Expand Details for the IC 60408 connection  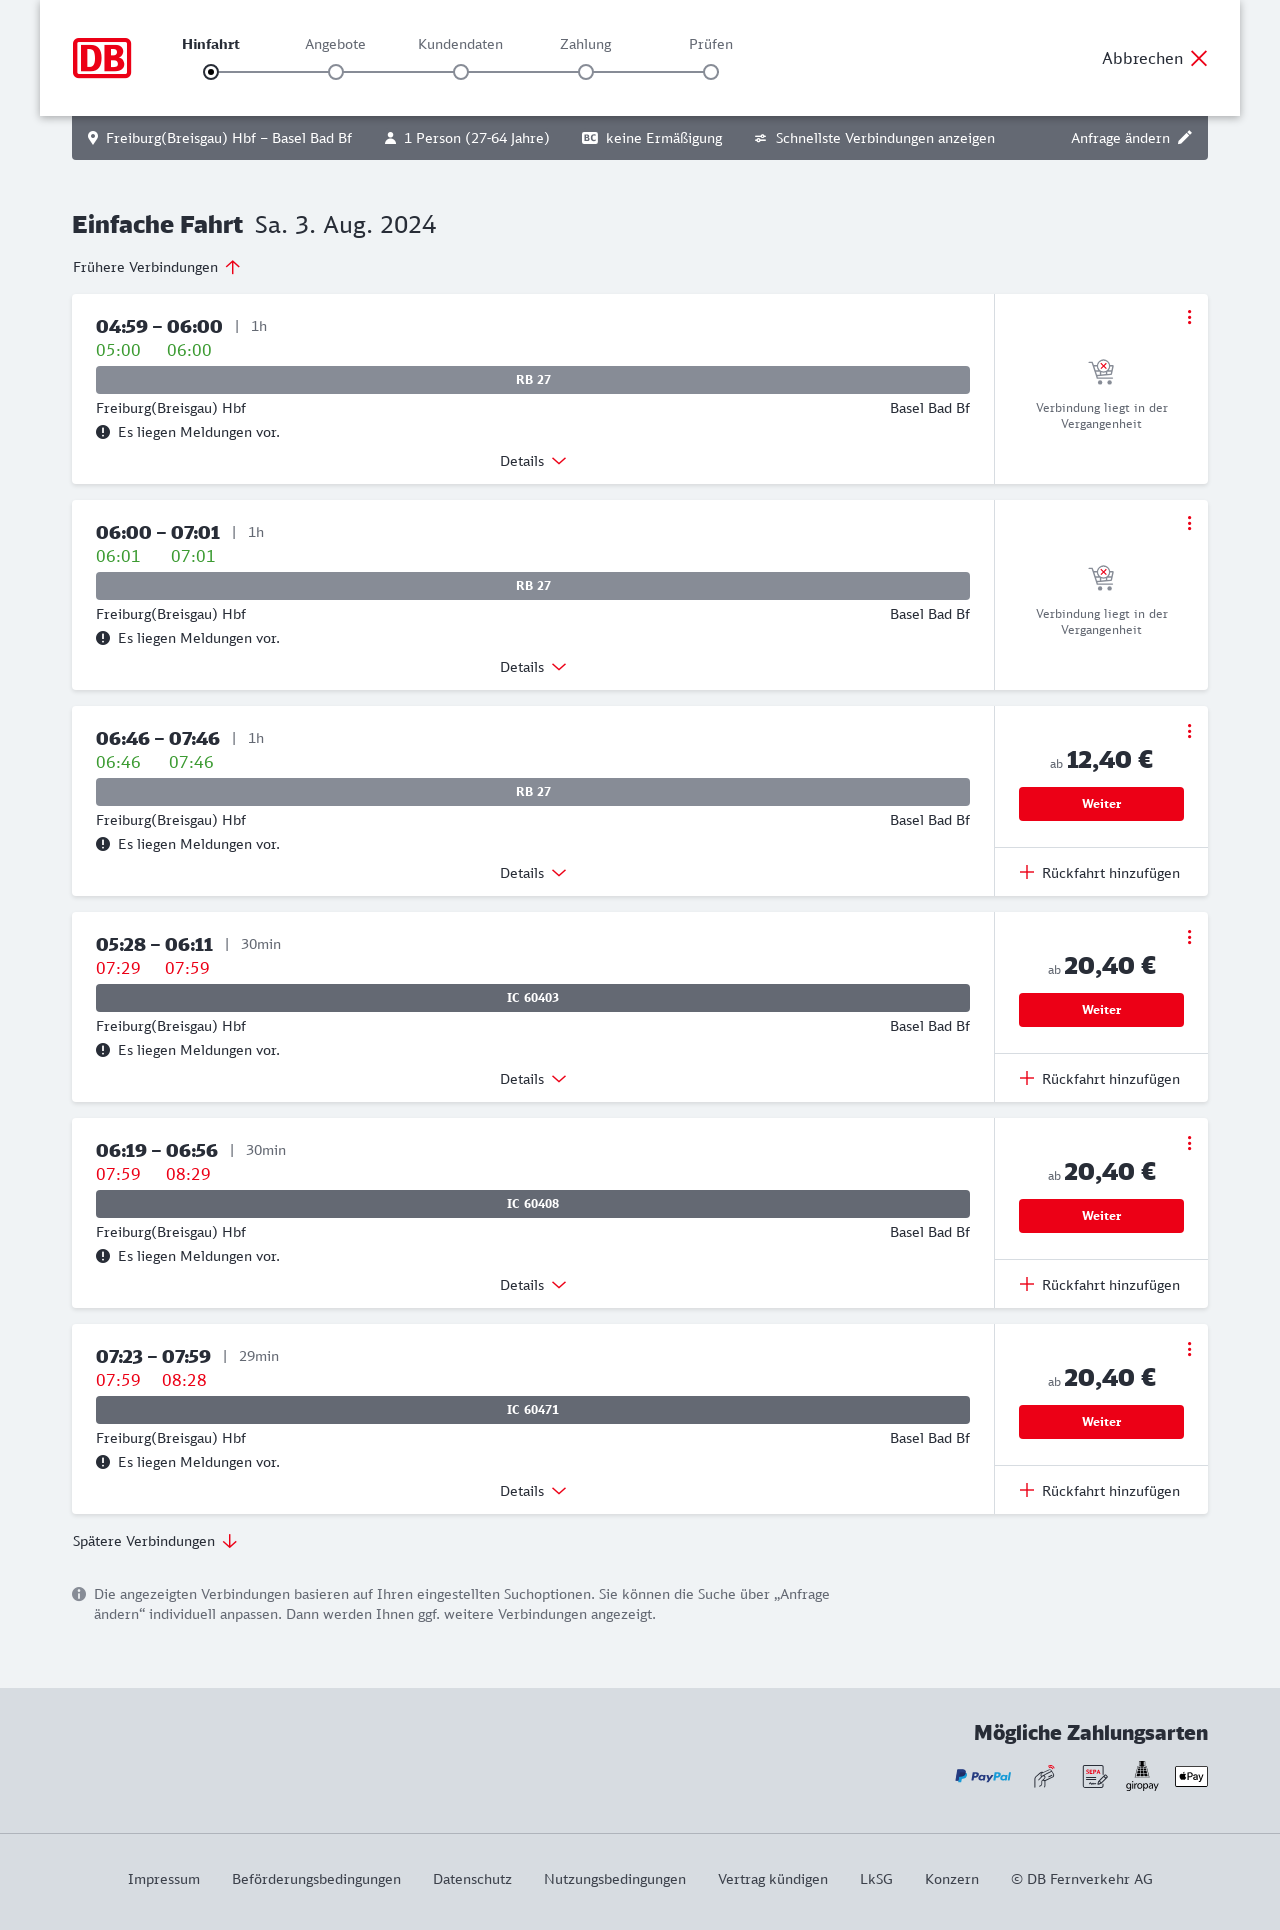[533, 1285]
